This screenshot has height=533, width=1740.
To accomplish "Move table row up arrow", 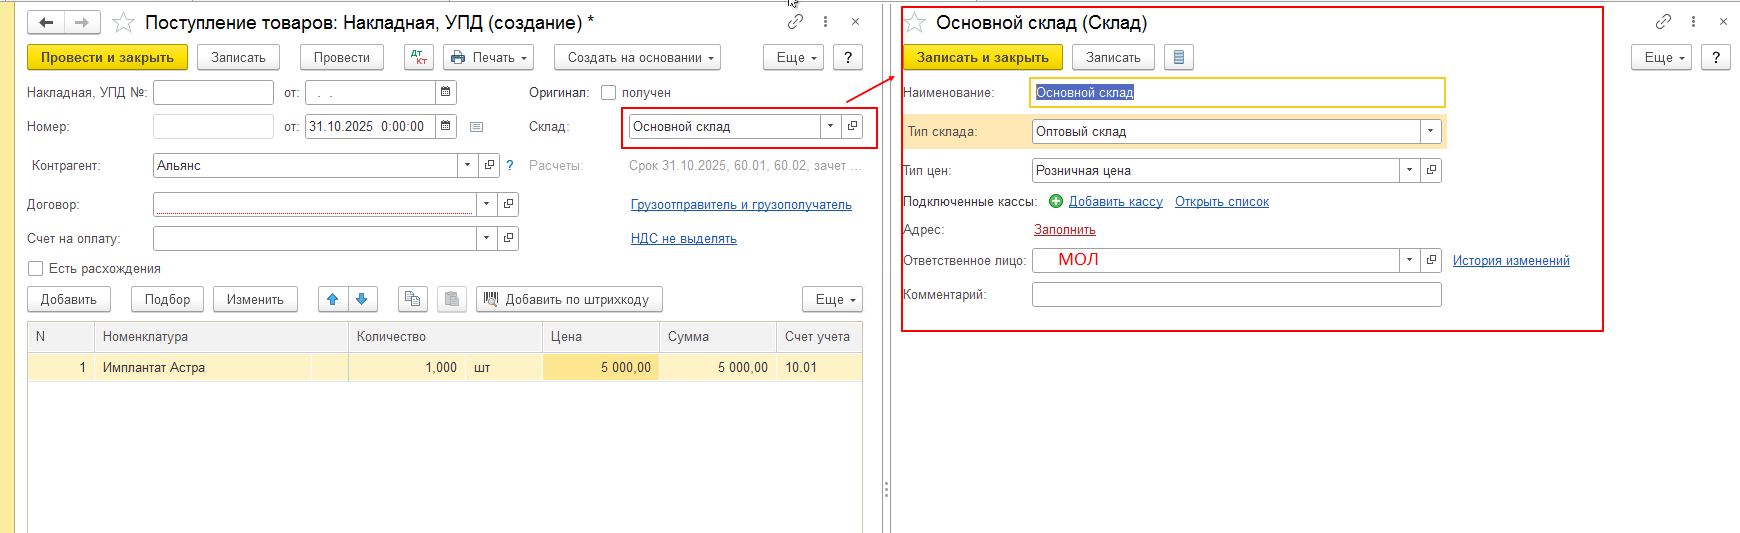I will [333, 299].
